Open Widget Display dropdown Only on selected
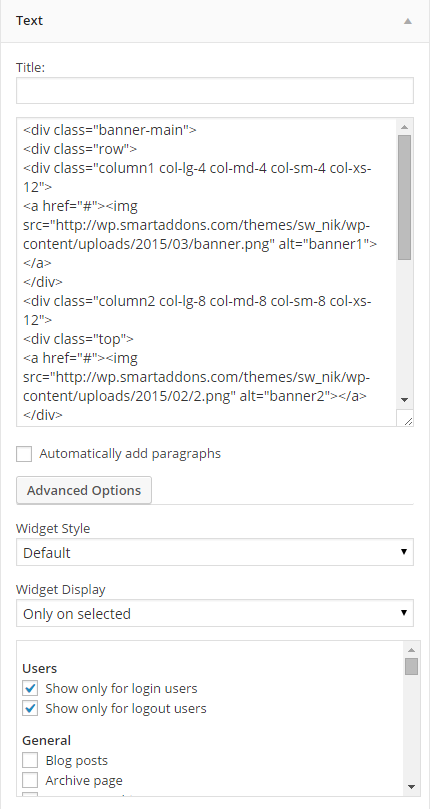Screen dimensions: 430x809 [x=215, y=613]
